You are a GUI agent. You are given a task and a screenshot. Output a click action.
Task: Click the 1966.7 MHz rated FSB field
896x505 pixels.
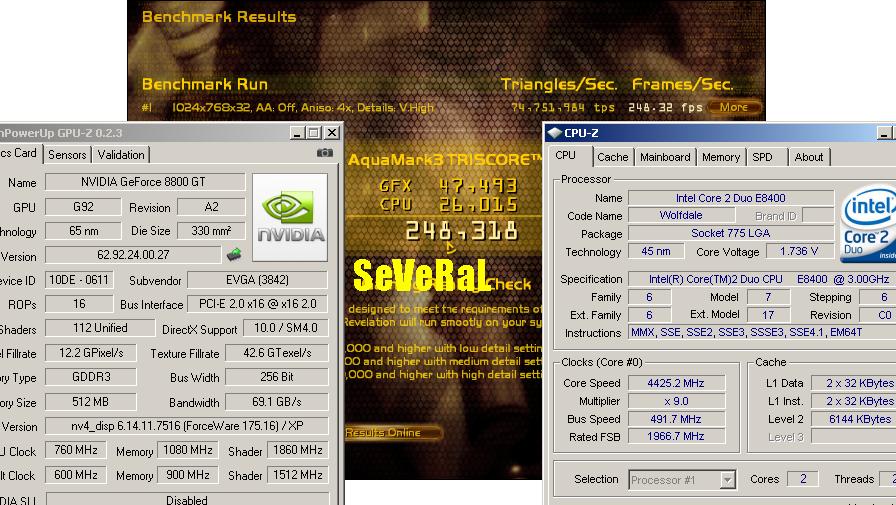(677, 436)
